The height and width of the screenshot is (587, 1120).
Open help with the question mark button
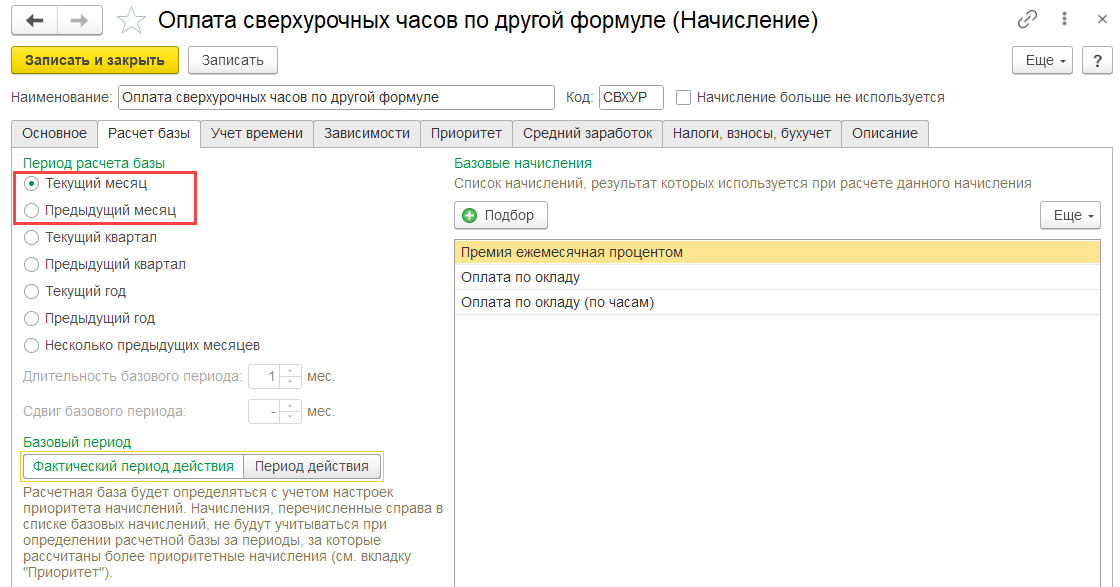click(1098, 60)
